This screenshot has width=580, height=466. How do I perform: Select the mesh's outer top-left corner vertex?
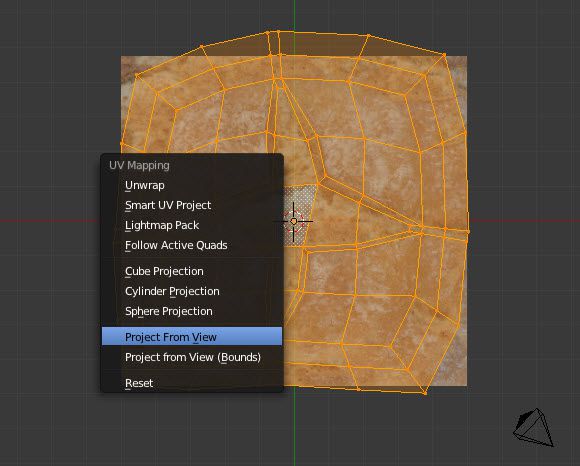[137, 75]
